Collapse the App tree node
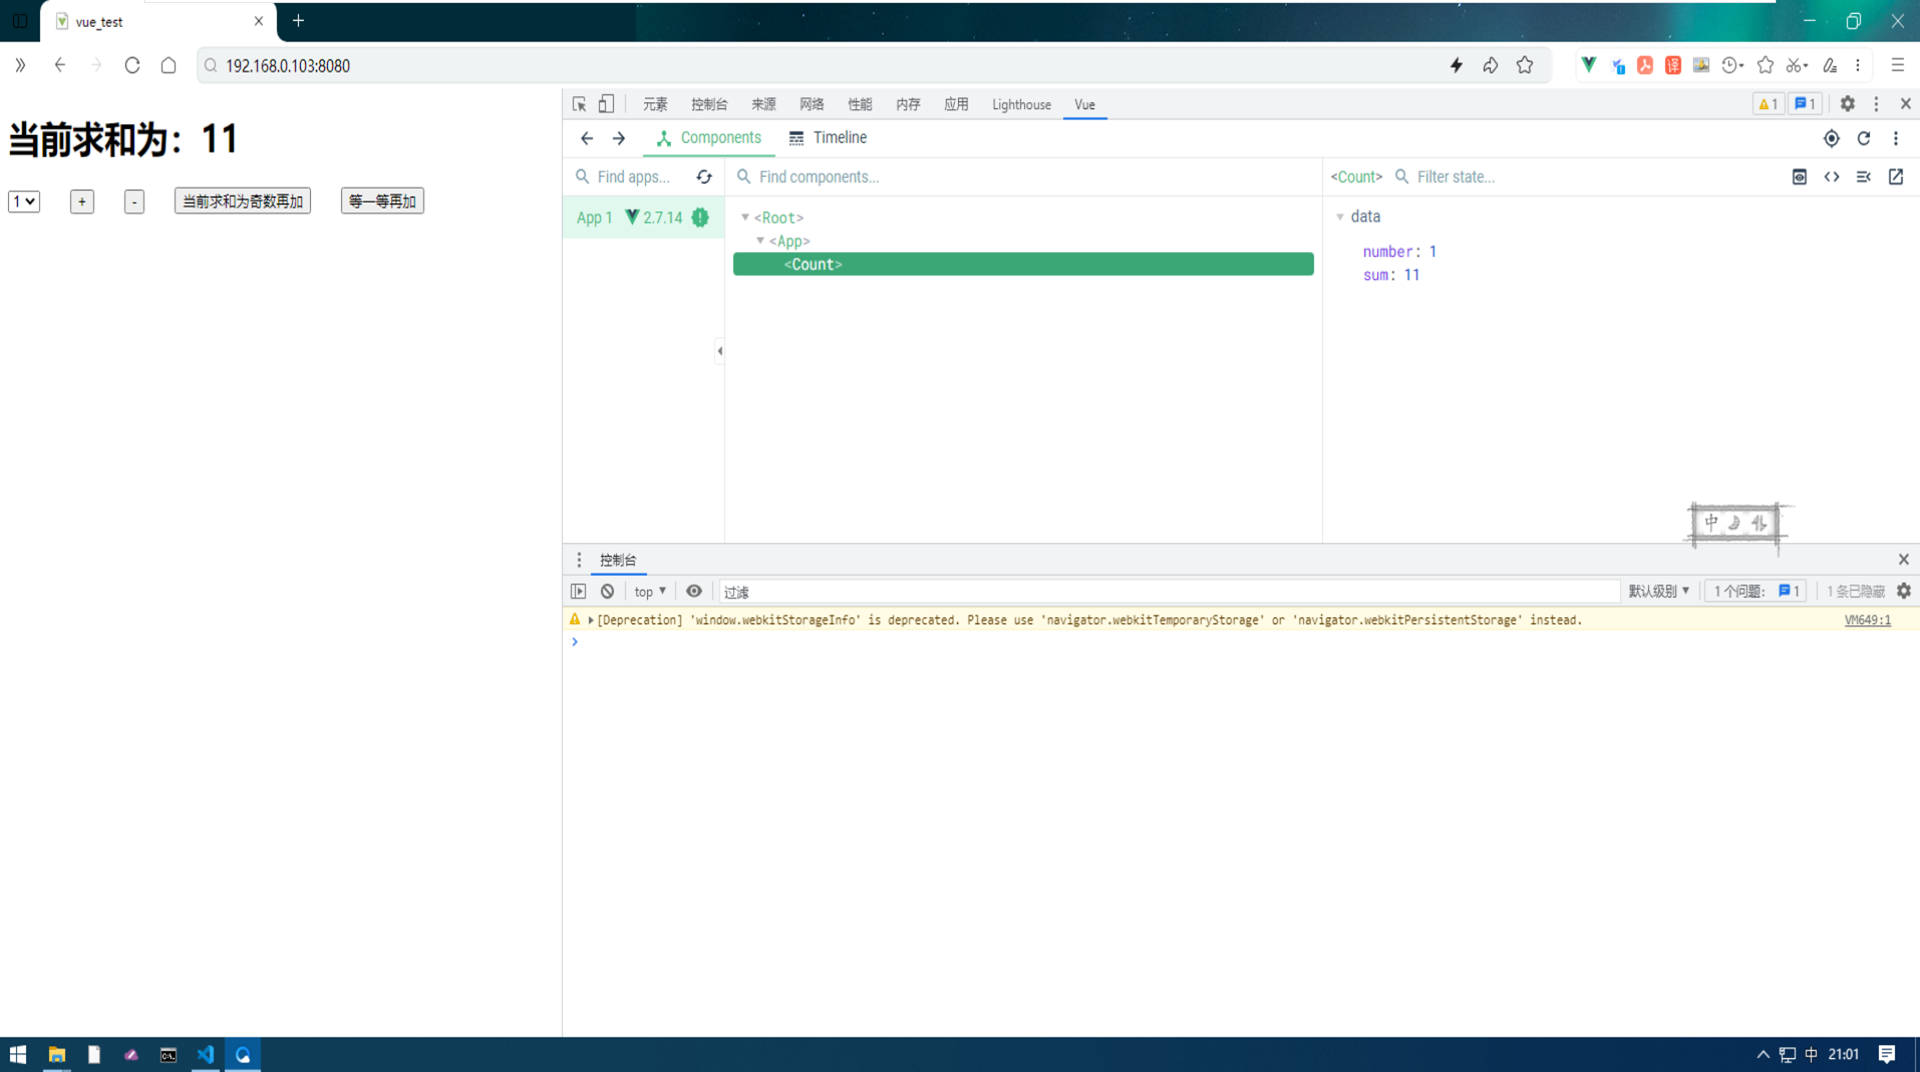Screen dimensions: 1920x1072 (x=760, y=241)
